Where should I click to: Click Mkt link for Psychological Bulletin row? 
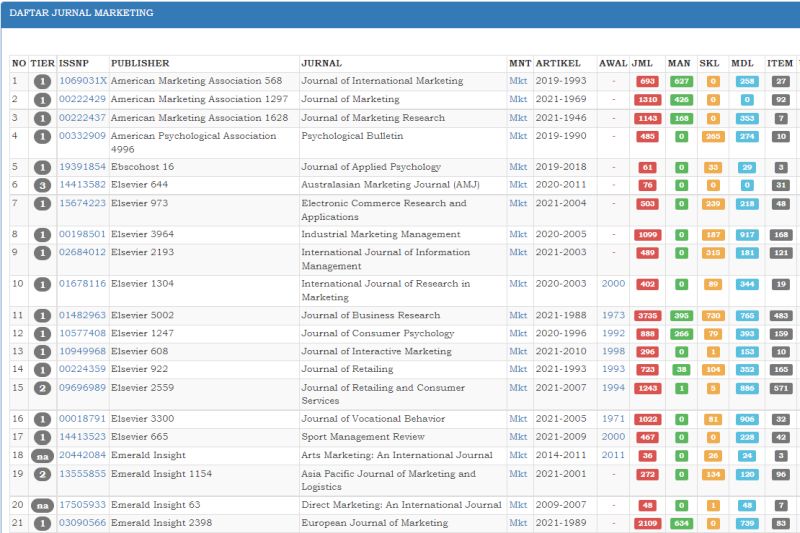518,136
